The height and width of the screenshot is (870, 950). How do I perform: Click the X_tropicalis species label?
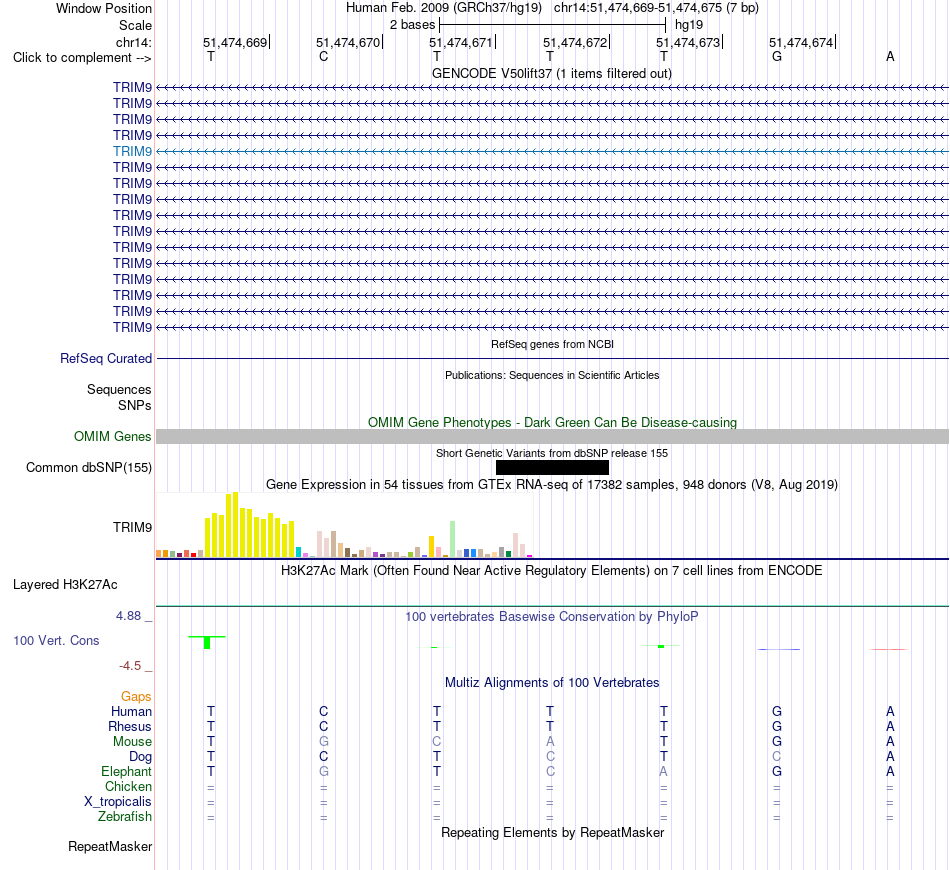click(118, 802)
